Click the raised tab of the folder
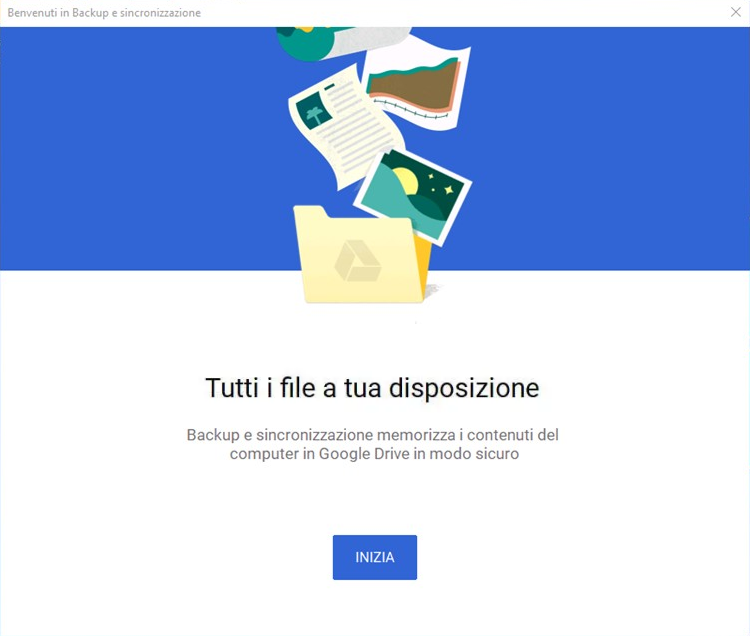This screenshot has width=750, height=636. [310, 212]
